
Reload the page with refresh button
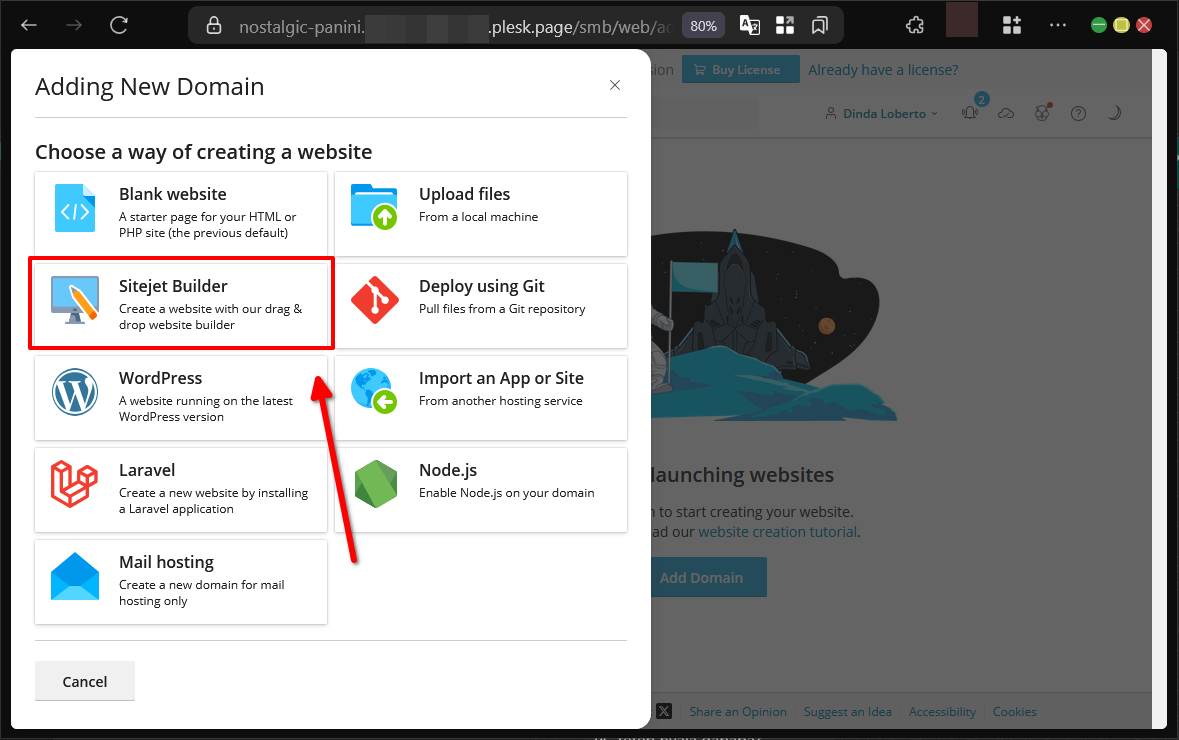(119, 26)
